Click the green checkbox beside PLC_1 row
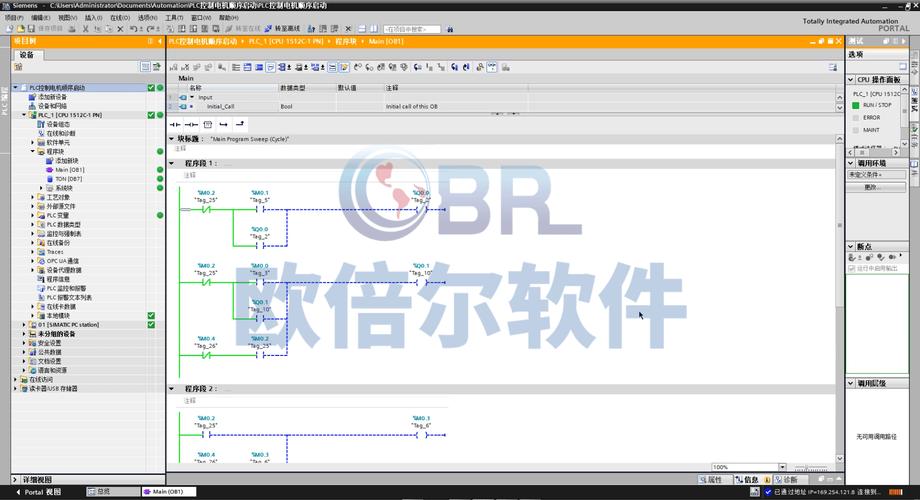The image size is (920, 500). click(x=151, y=115)
